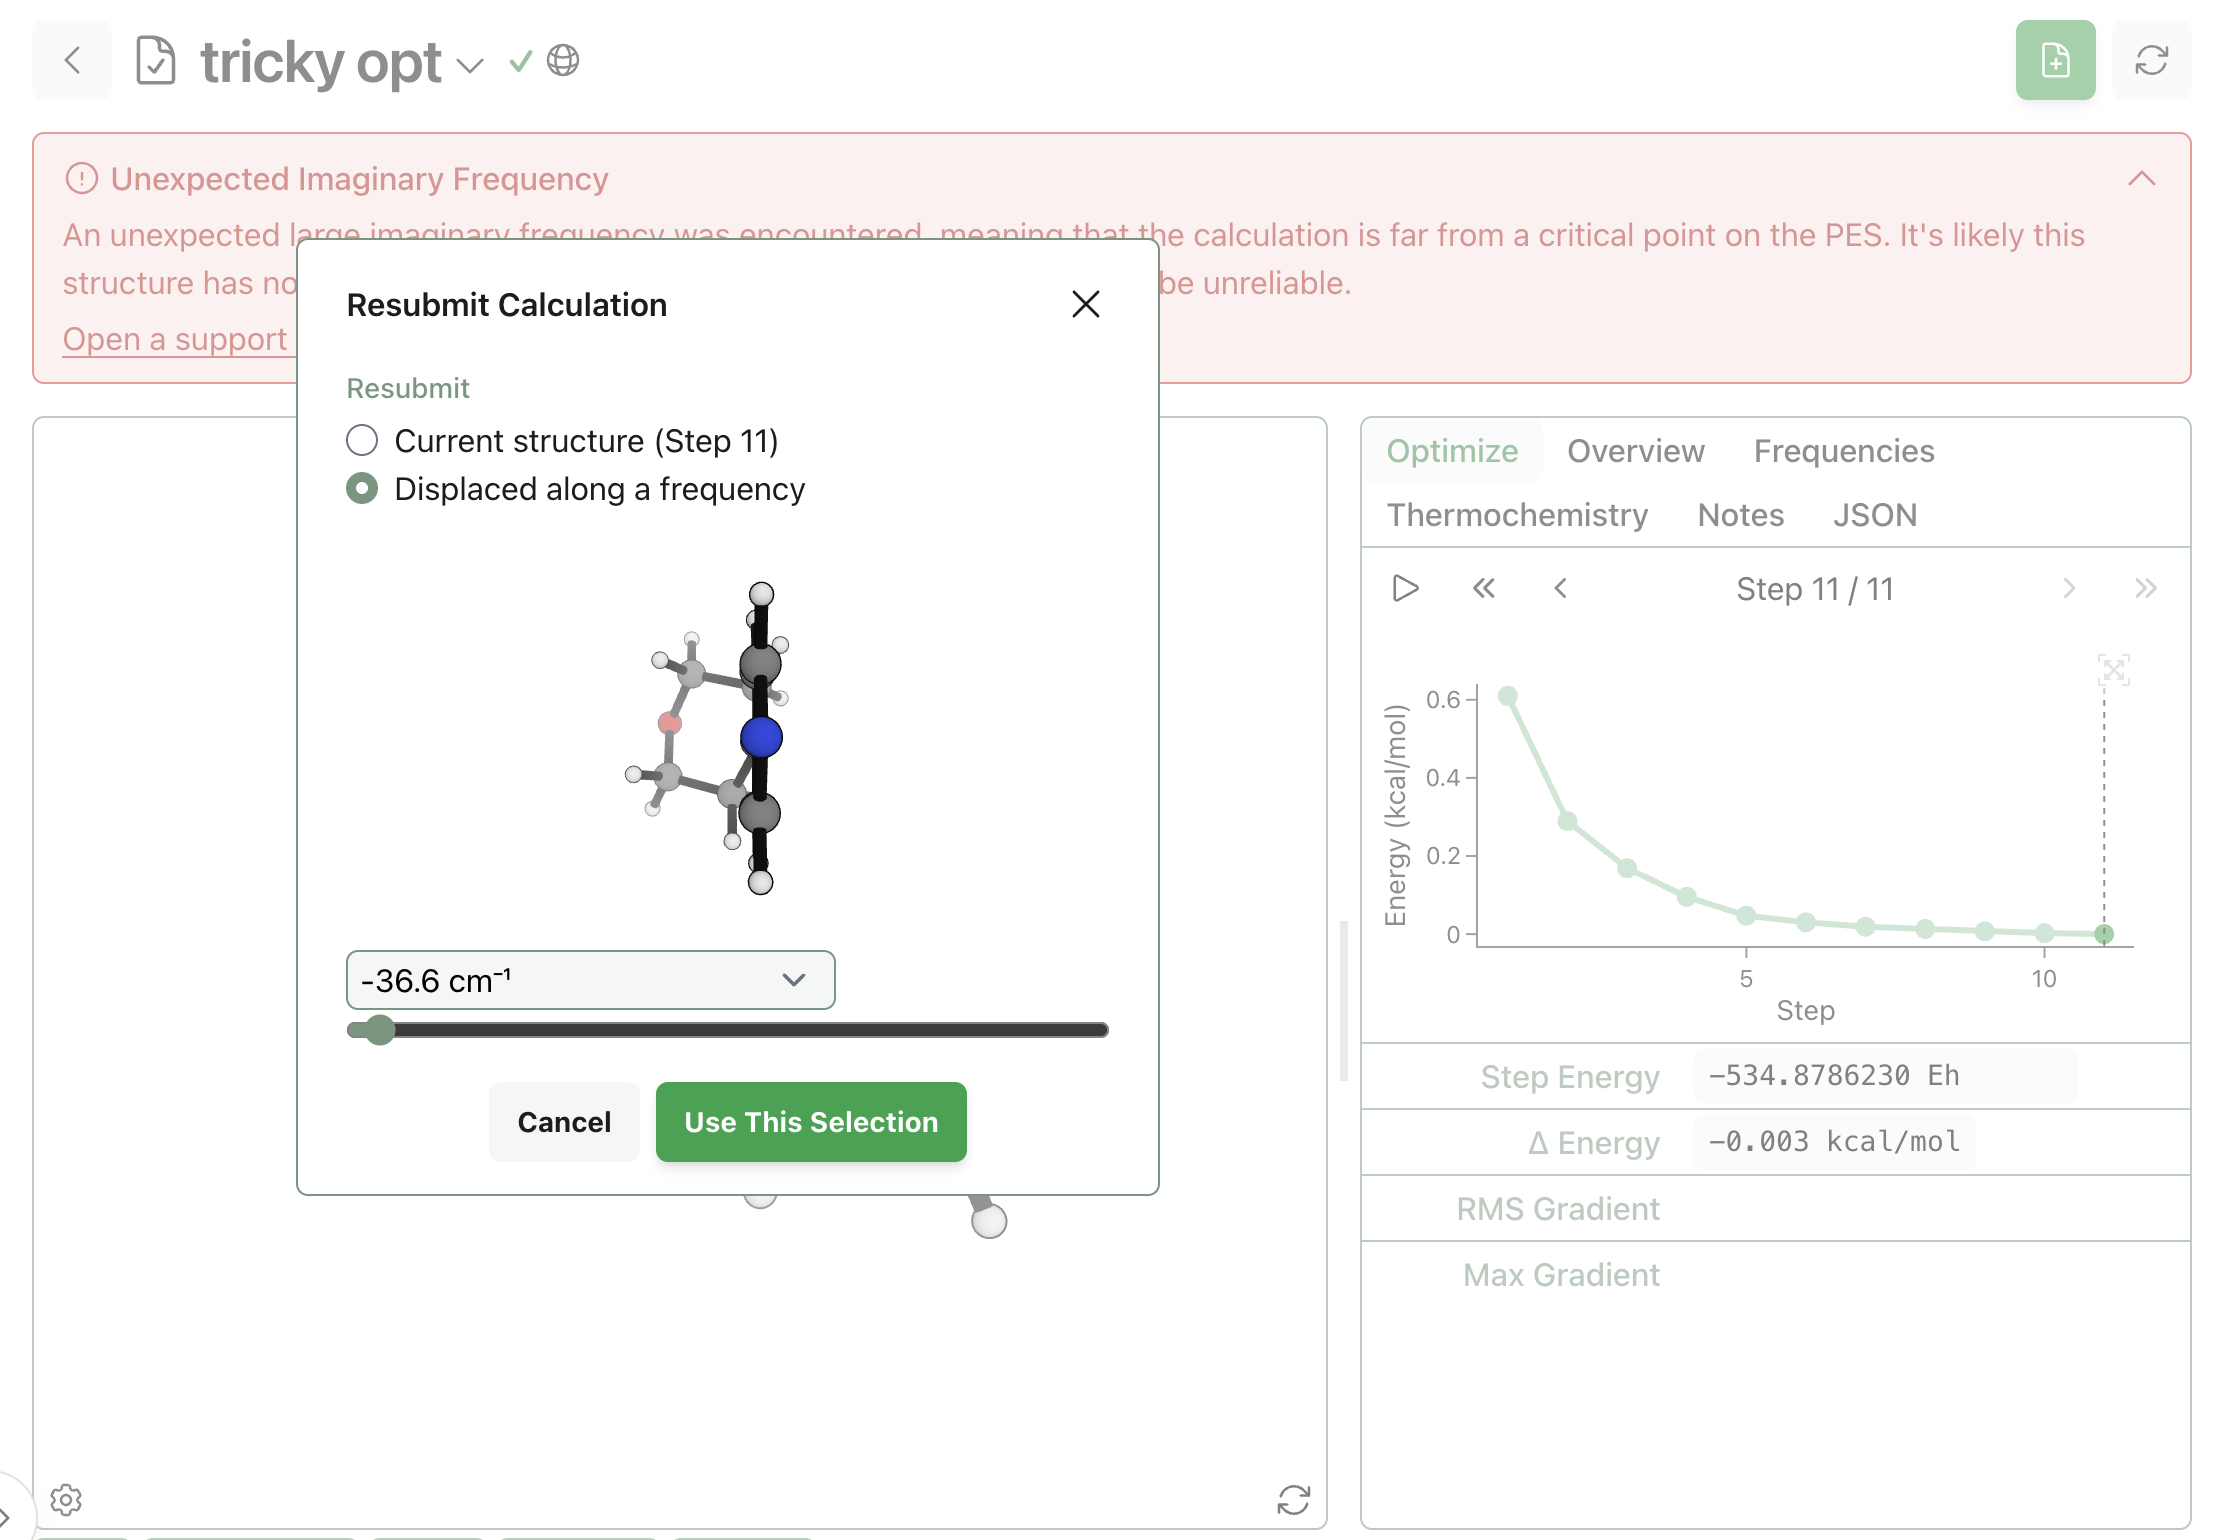The image size is (2226, 1540).
Task: Click the Cancel button
Action: click(x=564, y=1122)
